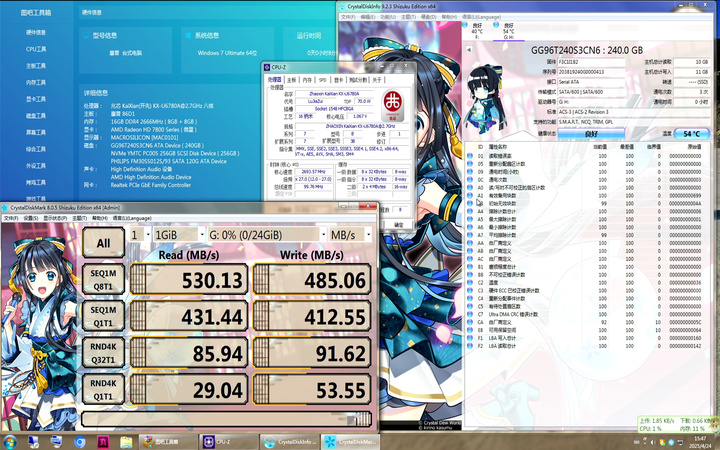Click the CrystalDiskInfo taskbar button

pos(289,442)
